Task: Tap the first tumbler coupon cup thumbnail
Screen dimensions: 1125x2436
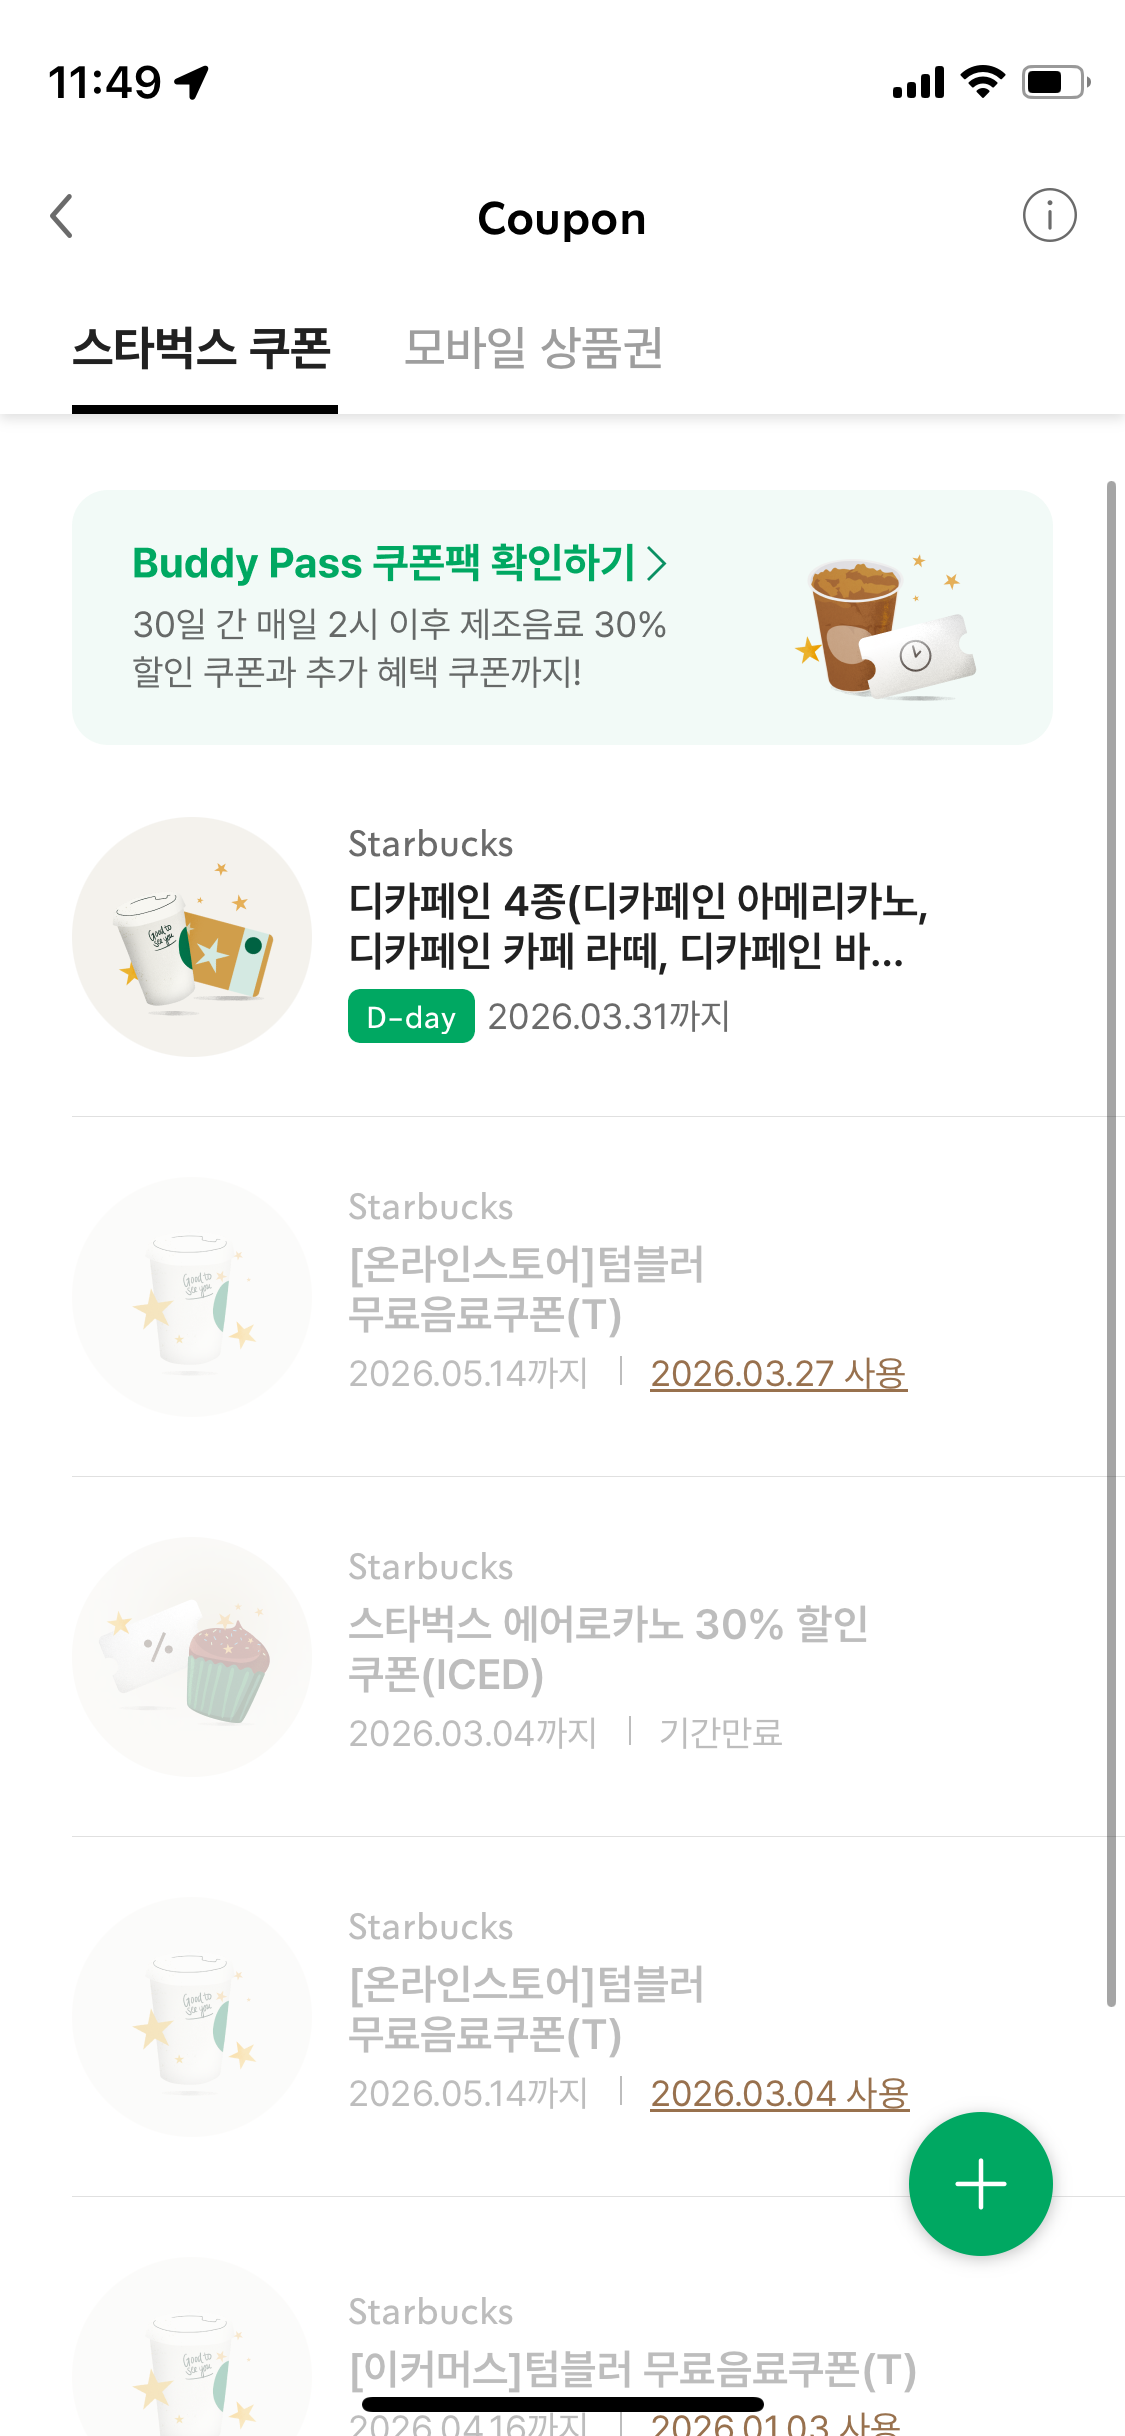Action: coord(192,1296)
